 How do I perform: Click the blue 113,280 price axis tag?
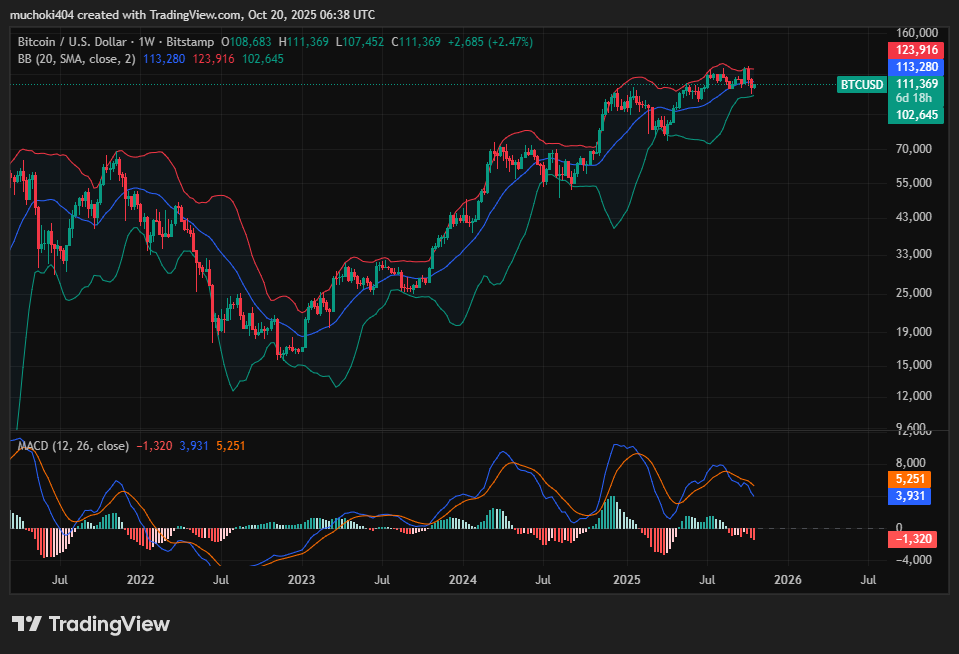click(916, 67)
